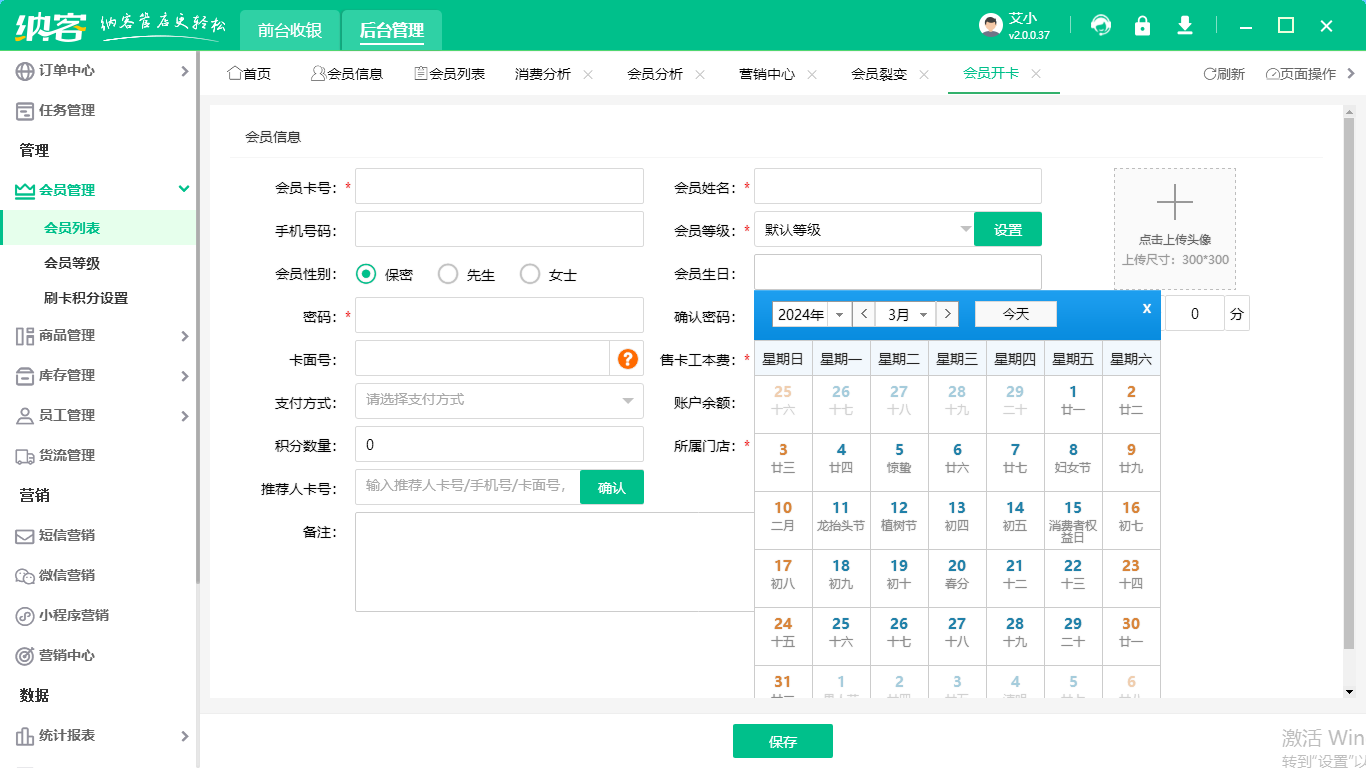Click the lock screen icon

(x=1142, y=25)
